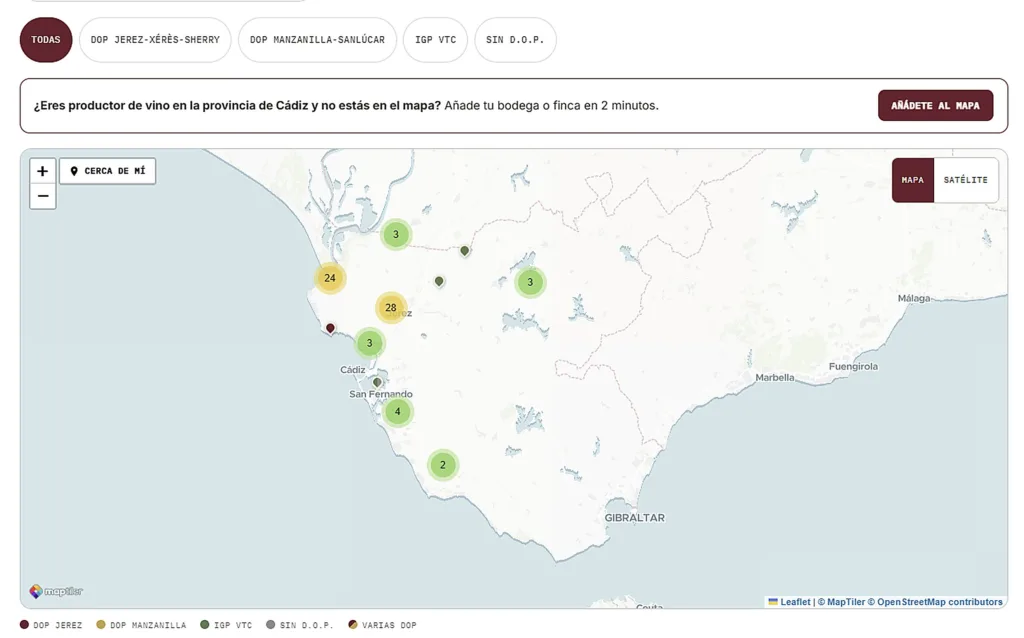Filter by Sin D.O.P.

click(x=515, y=40)
